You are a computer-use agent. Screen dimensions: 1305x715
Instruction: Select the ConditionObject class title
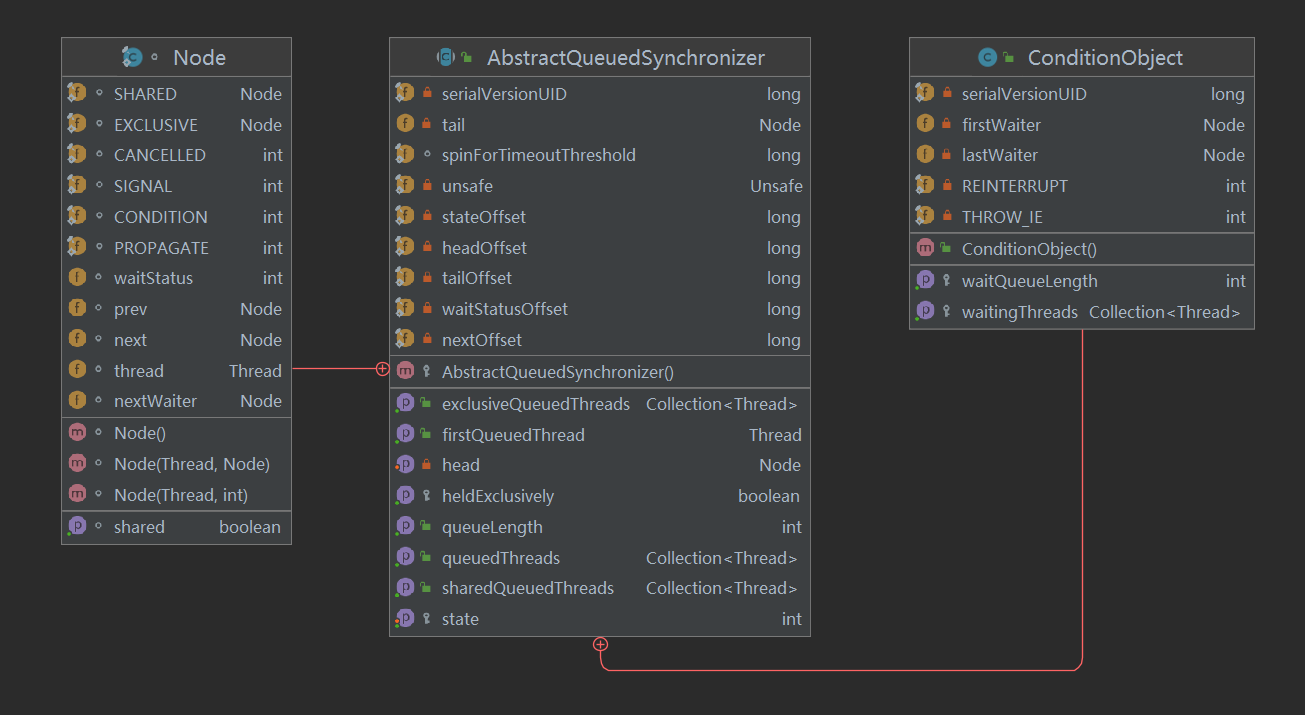coord(1105,58)
